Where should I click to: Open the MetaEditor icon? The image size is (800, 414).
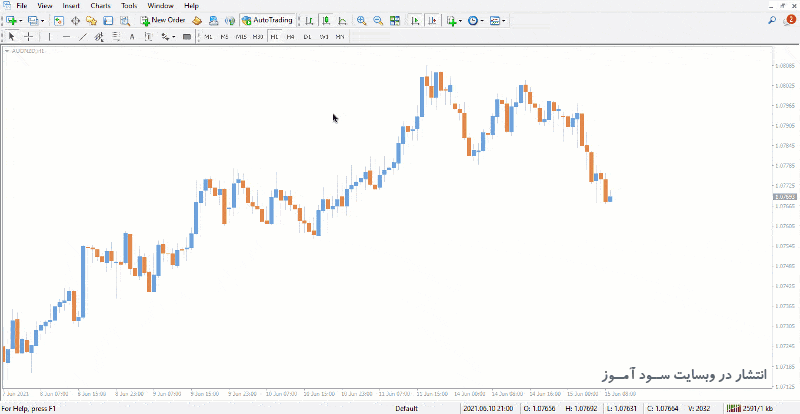(x=197, y=20)
